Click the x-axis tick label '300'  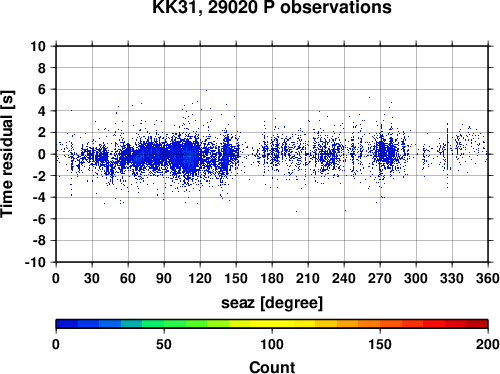(416, 278)
